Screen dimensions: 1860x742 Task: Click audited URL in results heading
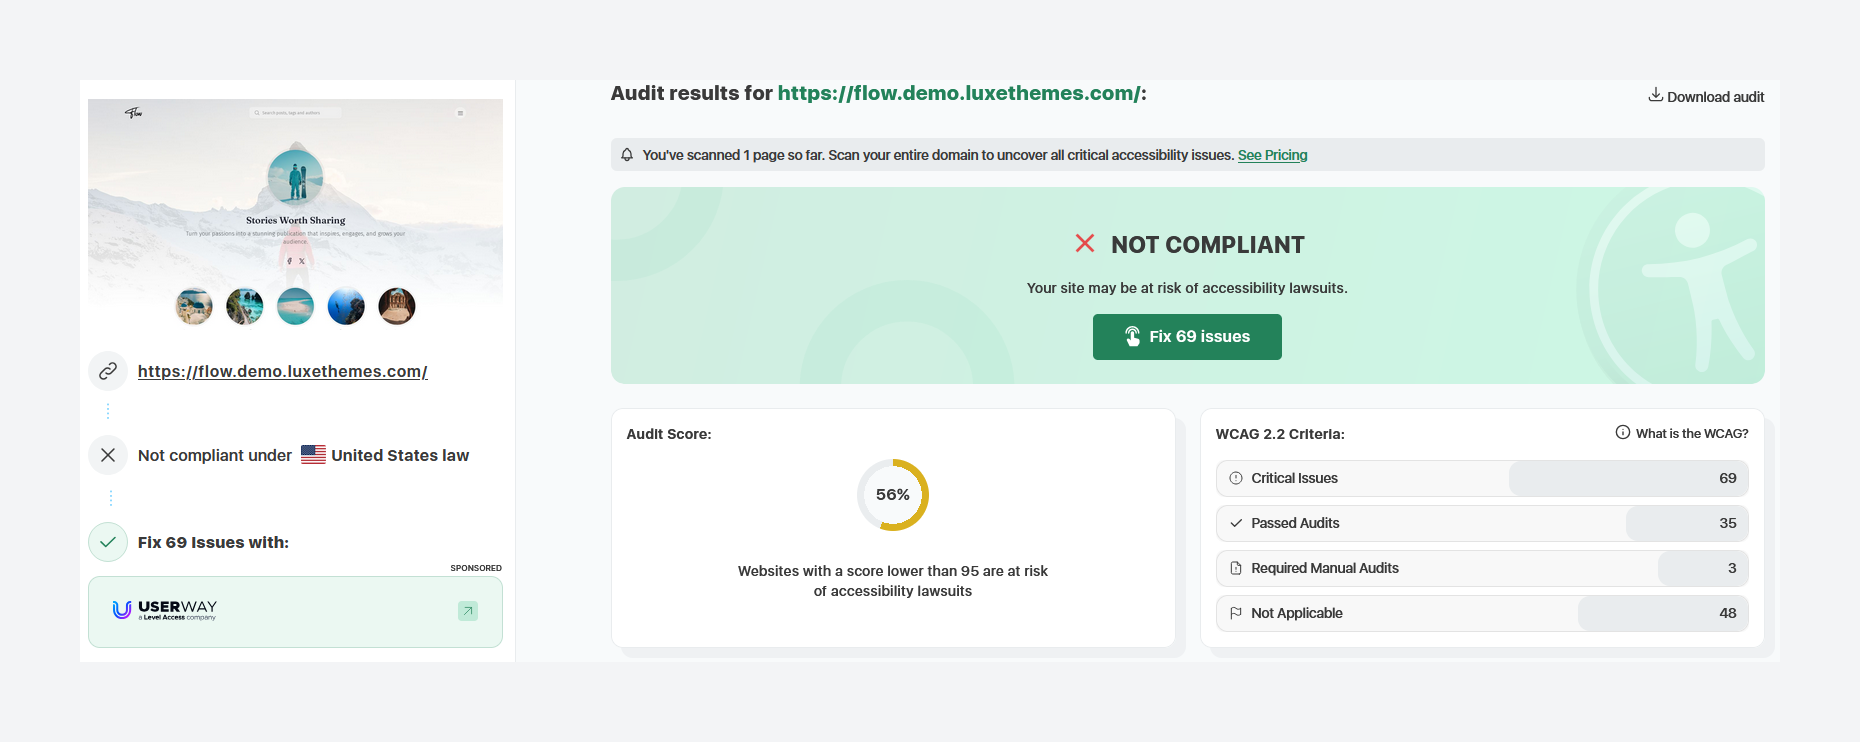click(958, 93)
